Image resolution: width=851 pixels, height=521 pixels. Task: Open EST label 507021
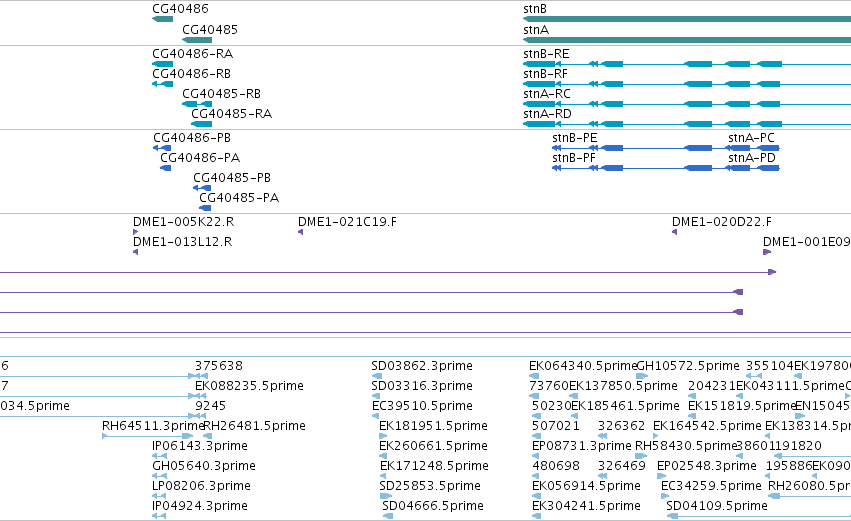556,425
